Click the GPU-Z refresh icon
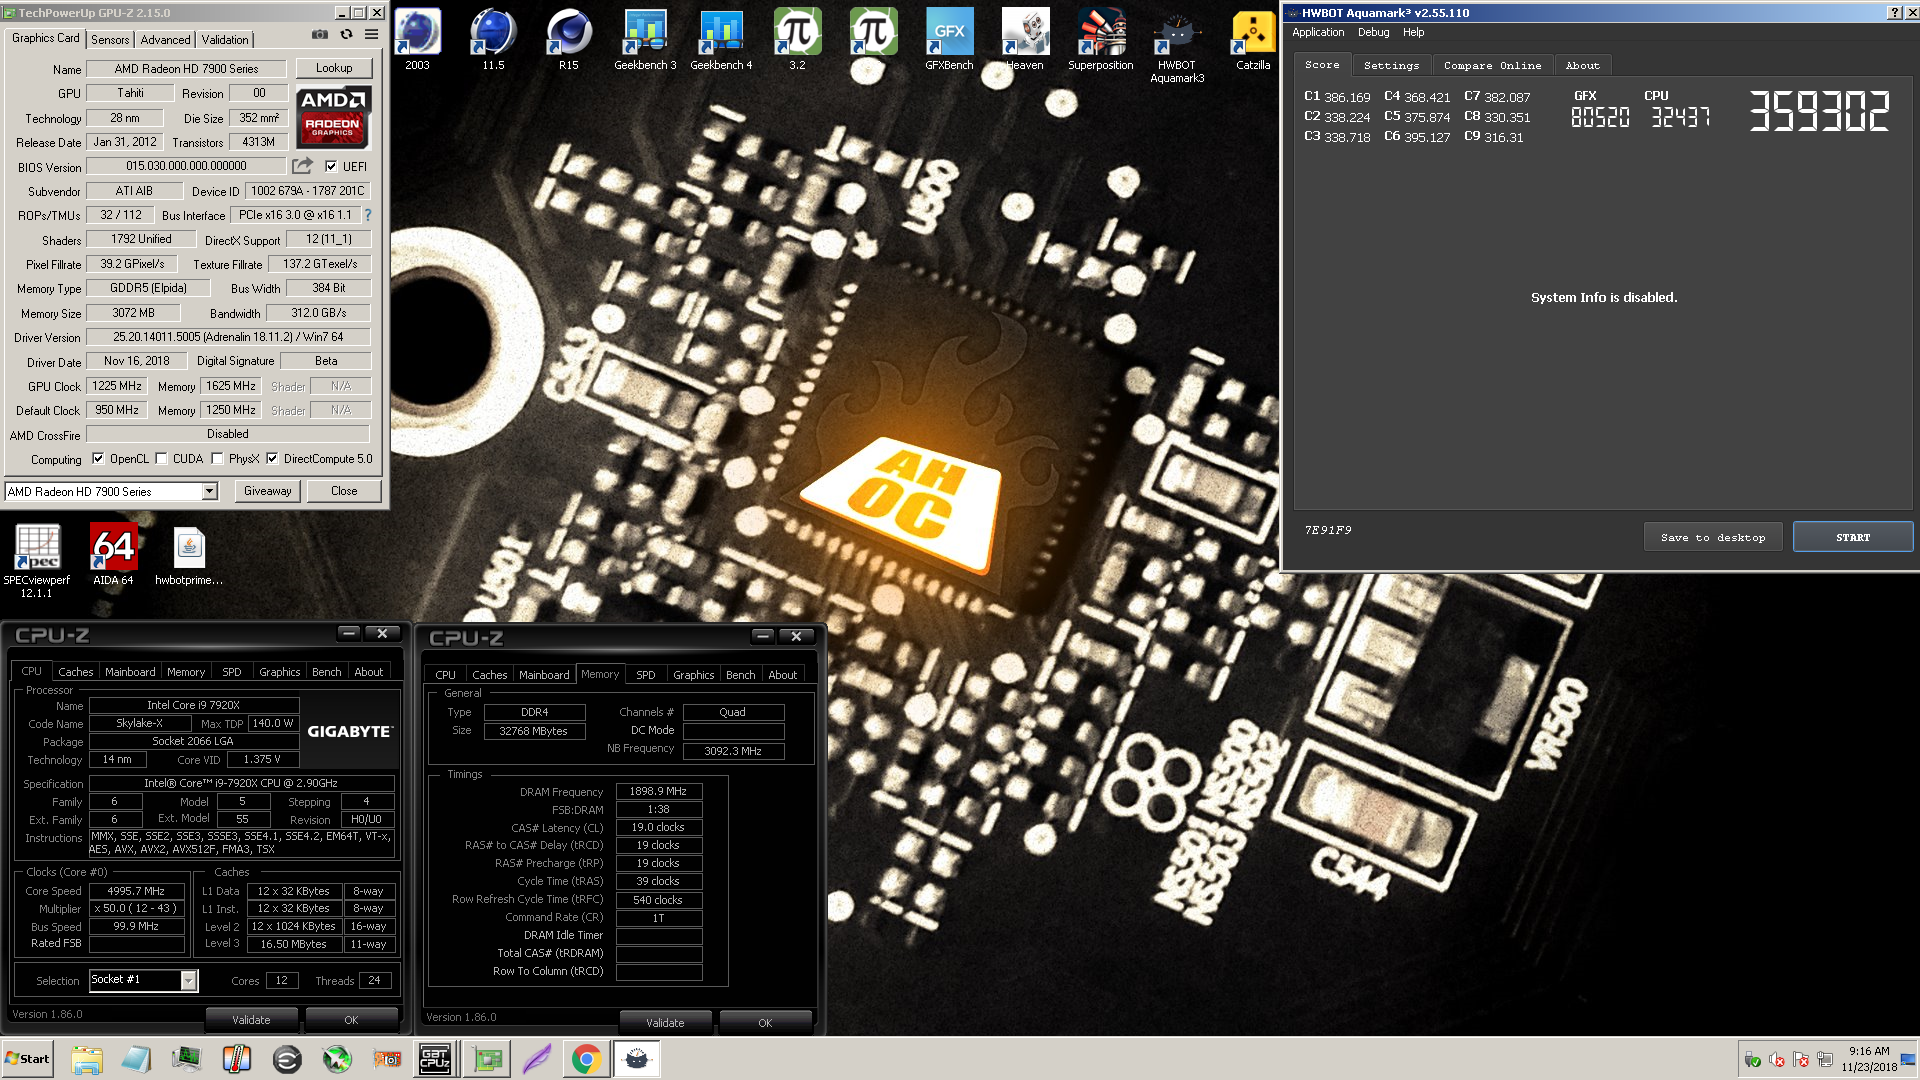This screenshot has width=1920, height=1080. tap(346, 34)
